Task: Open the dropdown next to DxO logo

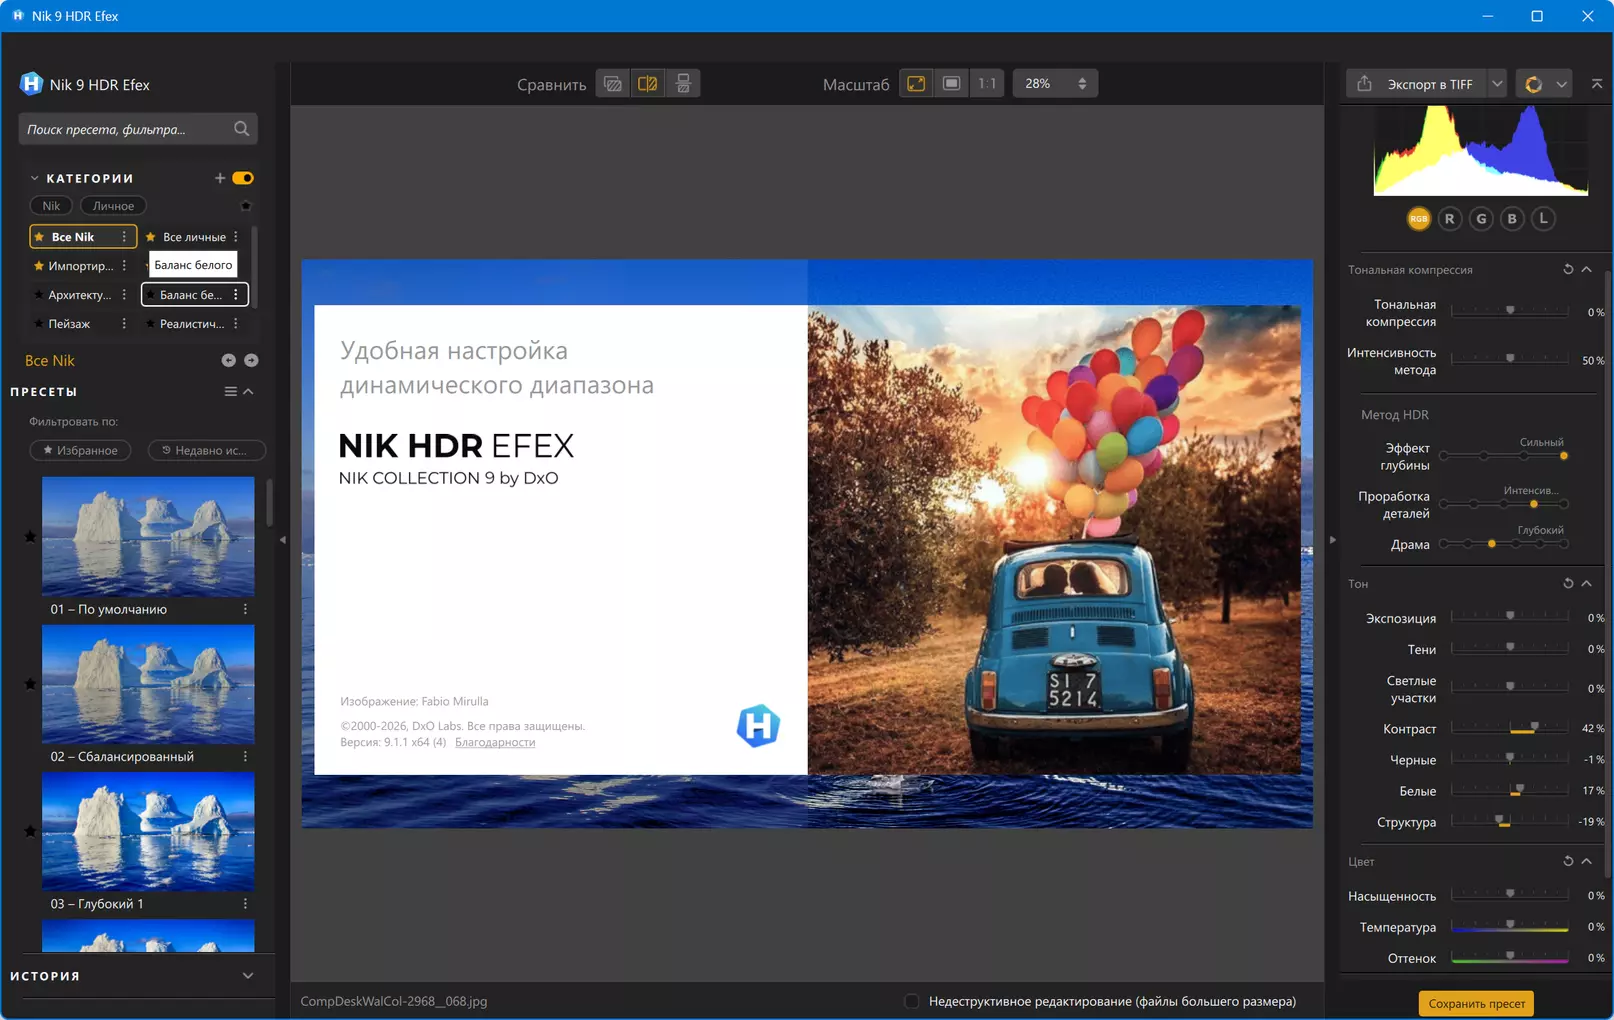Action: (1561, 84)
